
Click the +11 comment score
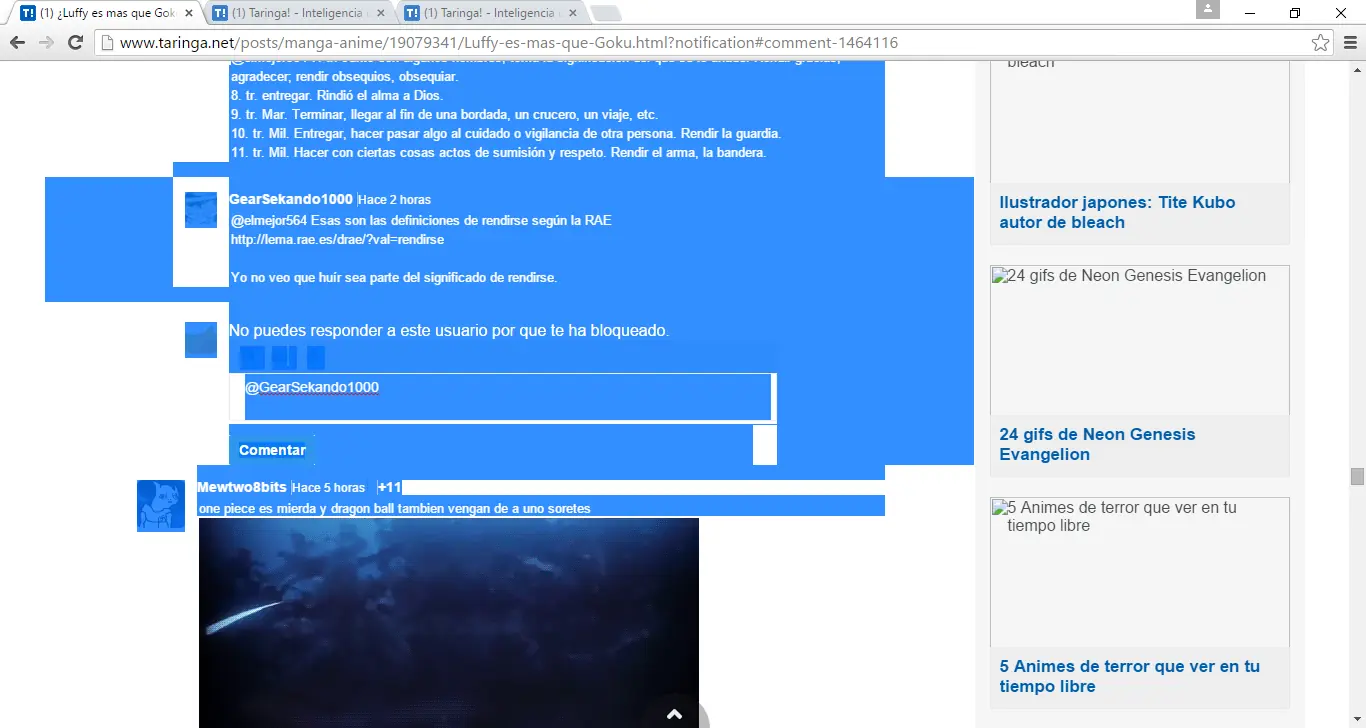click(389, 488)
